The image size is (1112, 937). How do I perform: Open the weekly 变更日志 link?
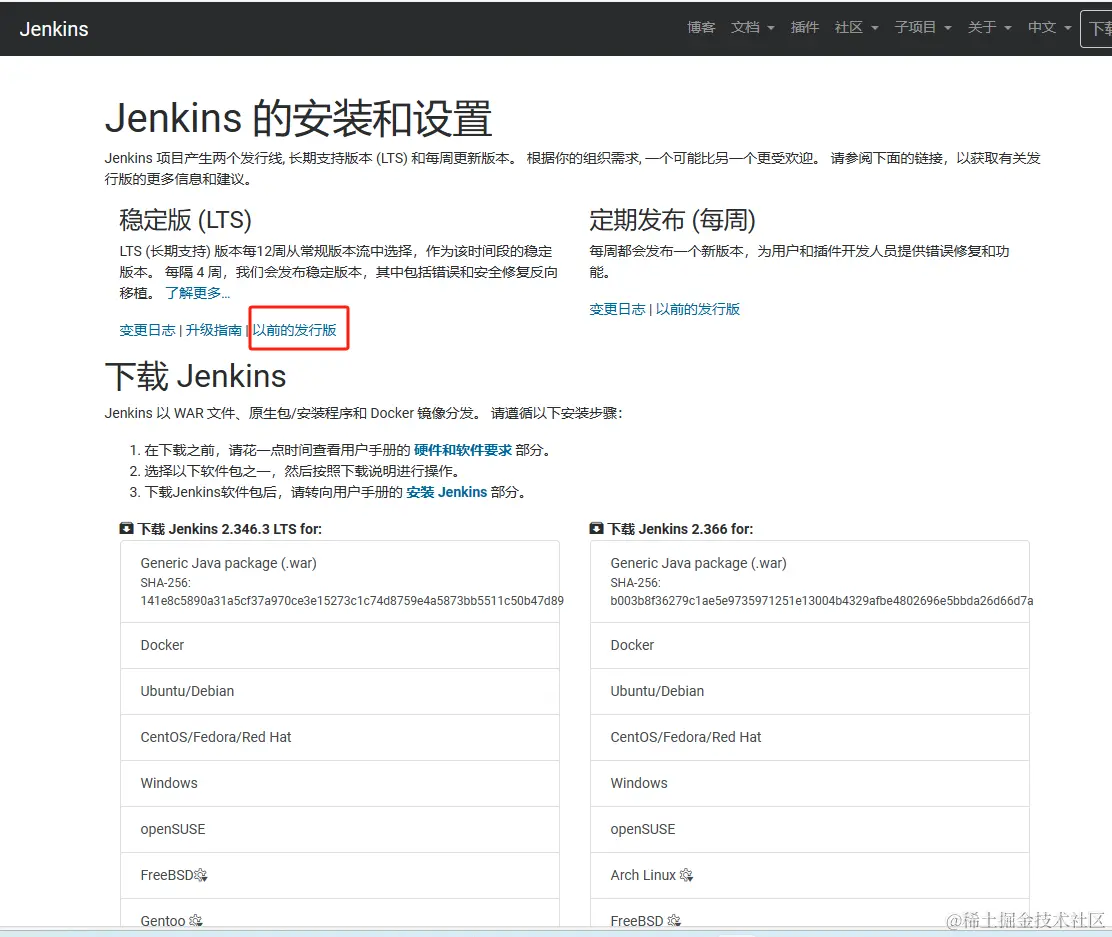[x=617, y=309]
